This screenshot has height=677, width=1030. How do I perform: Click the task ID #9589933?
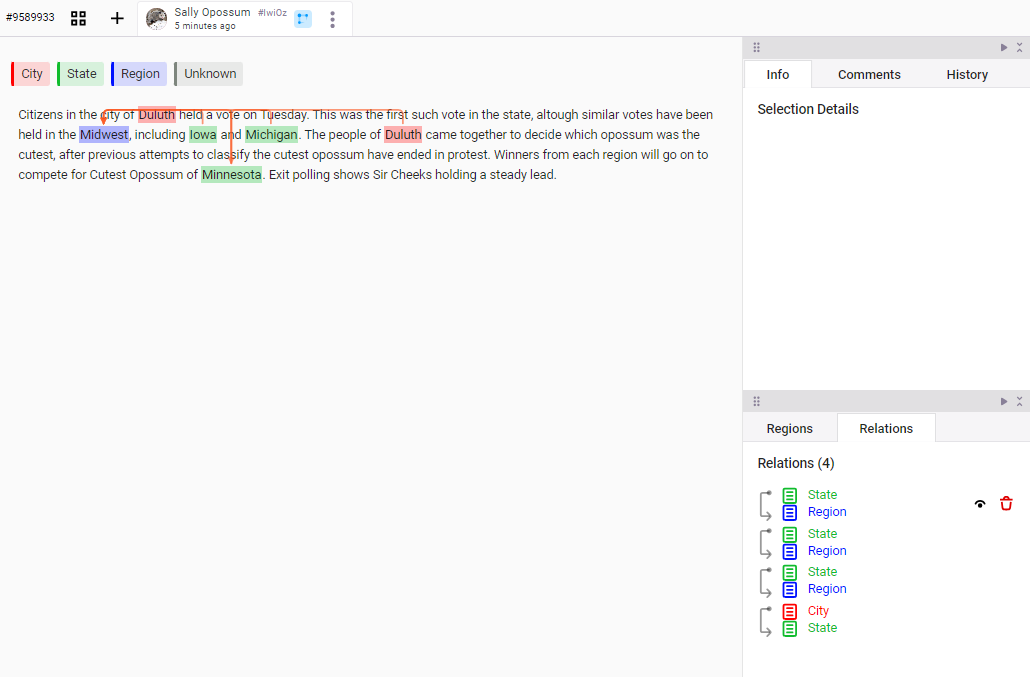point(30,17)
